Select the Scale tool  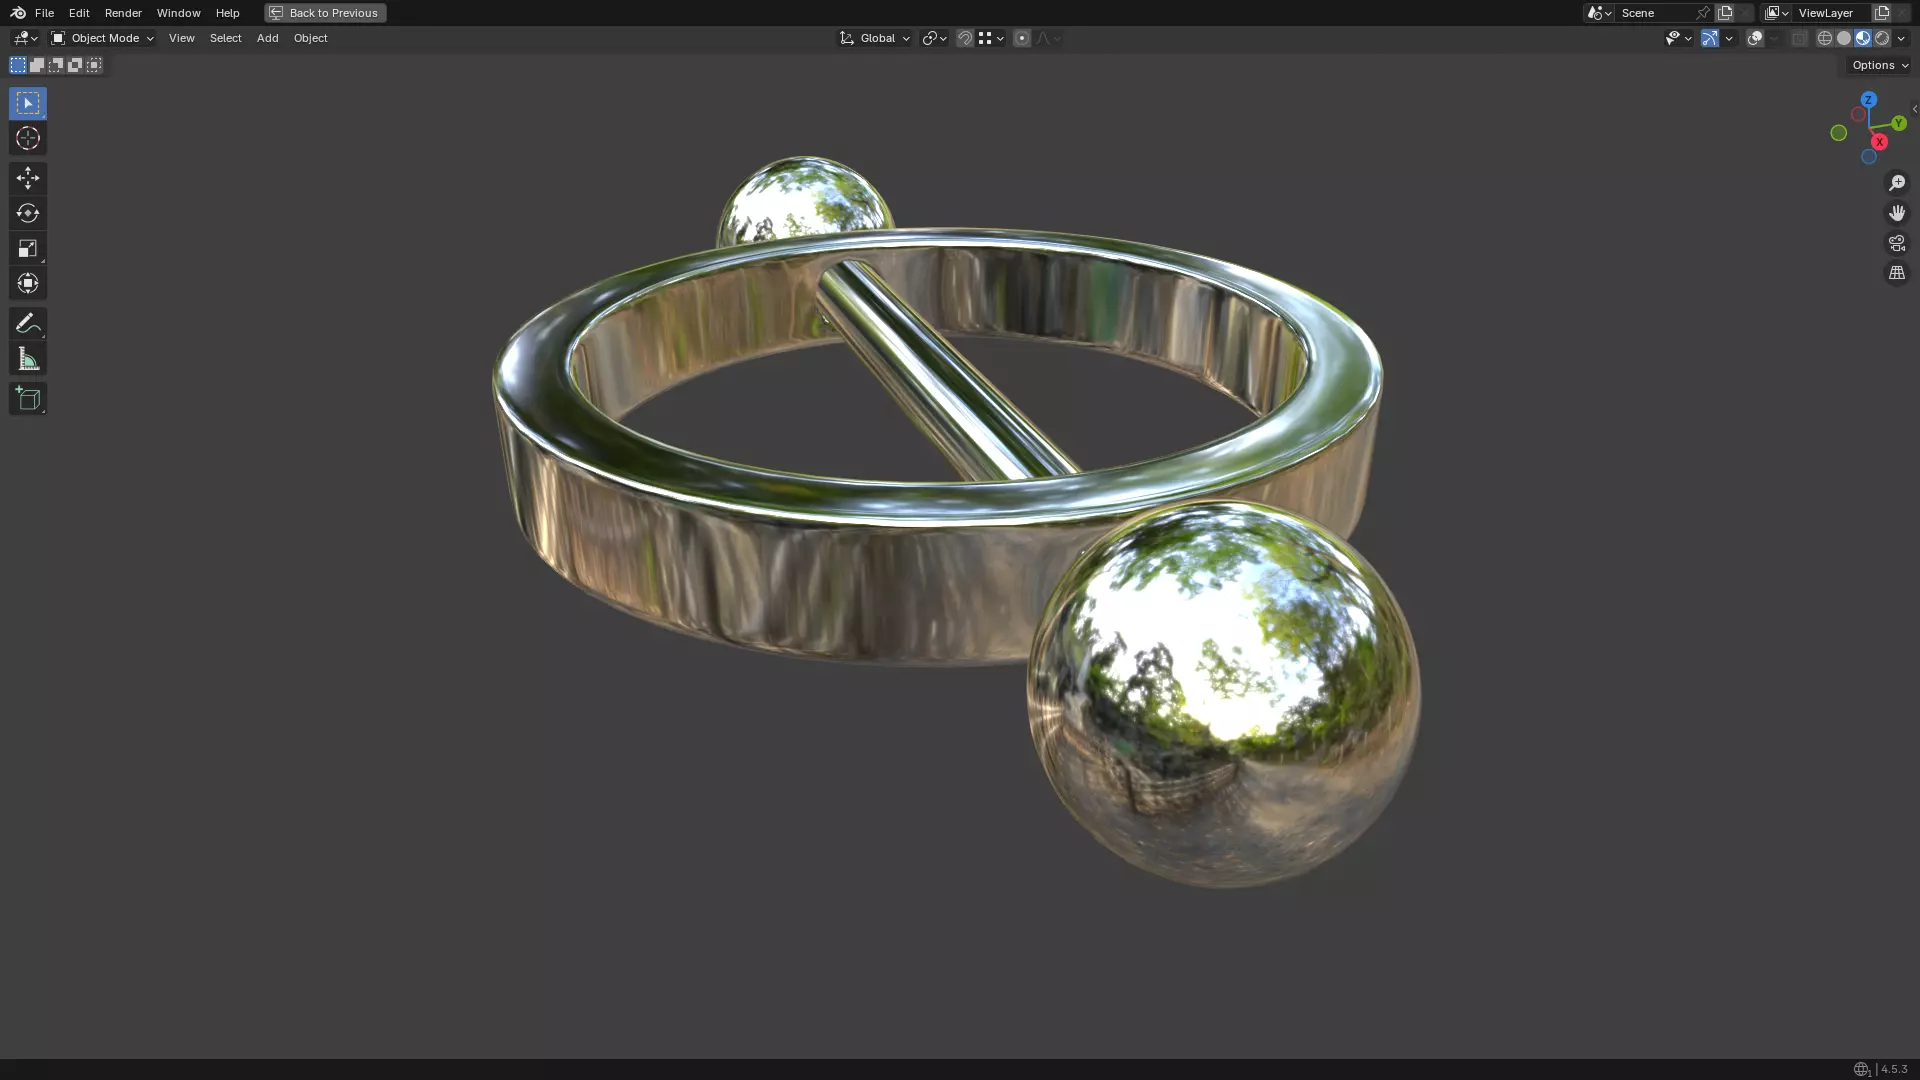(x=28, y=248)
